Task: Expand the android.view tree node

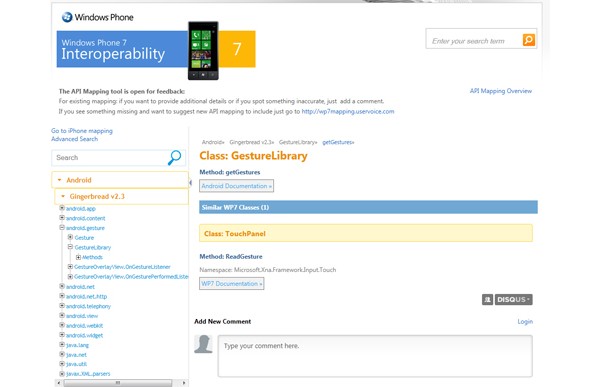Action: click(x=62, y=315)
